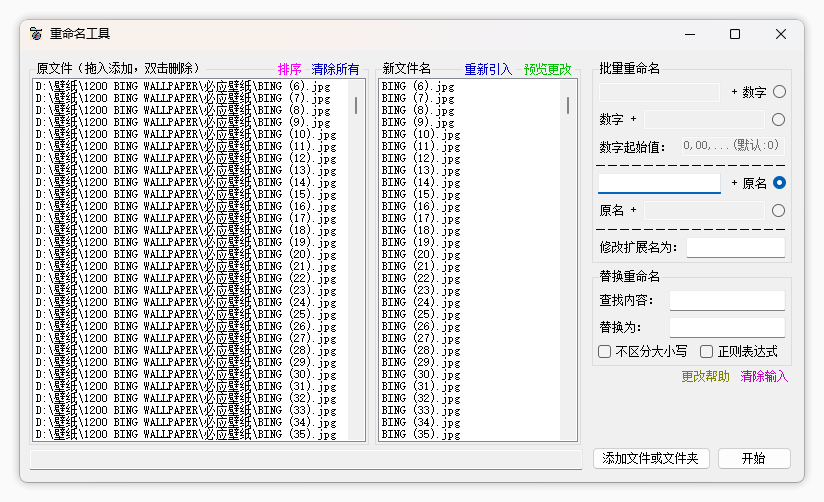This screenshot has height=502, width=824.
Task: Select the '原名 +' radio button
Action: (x=779, y=211)
